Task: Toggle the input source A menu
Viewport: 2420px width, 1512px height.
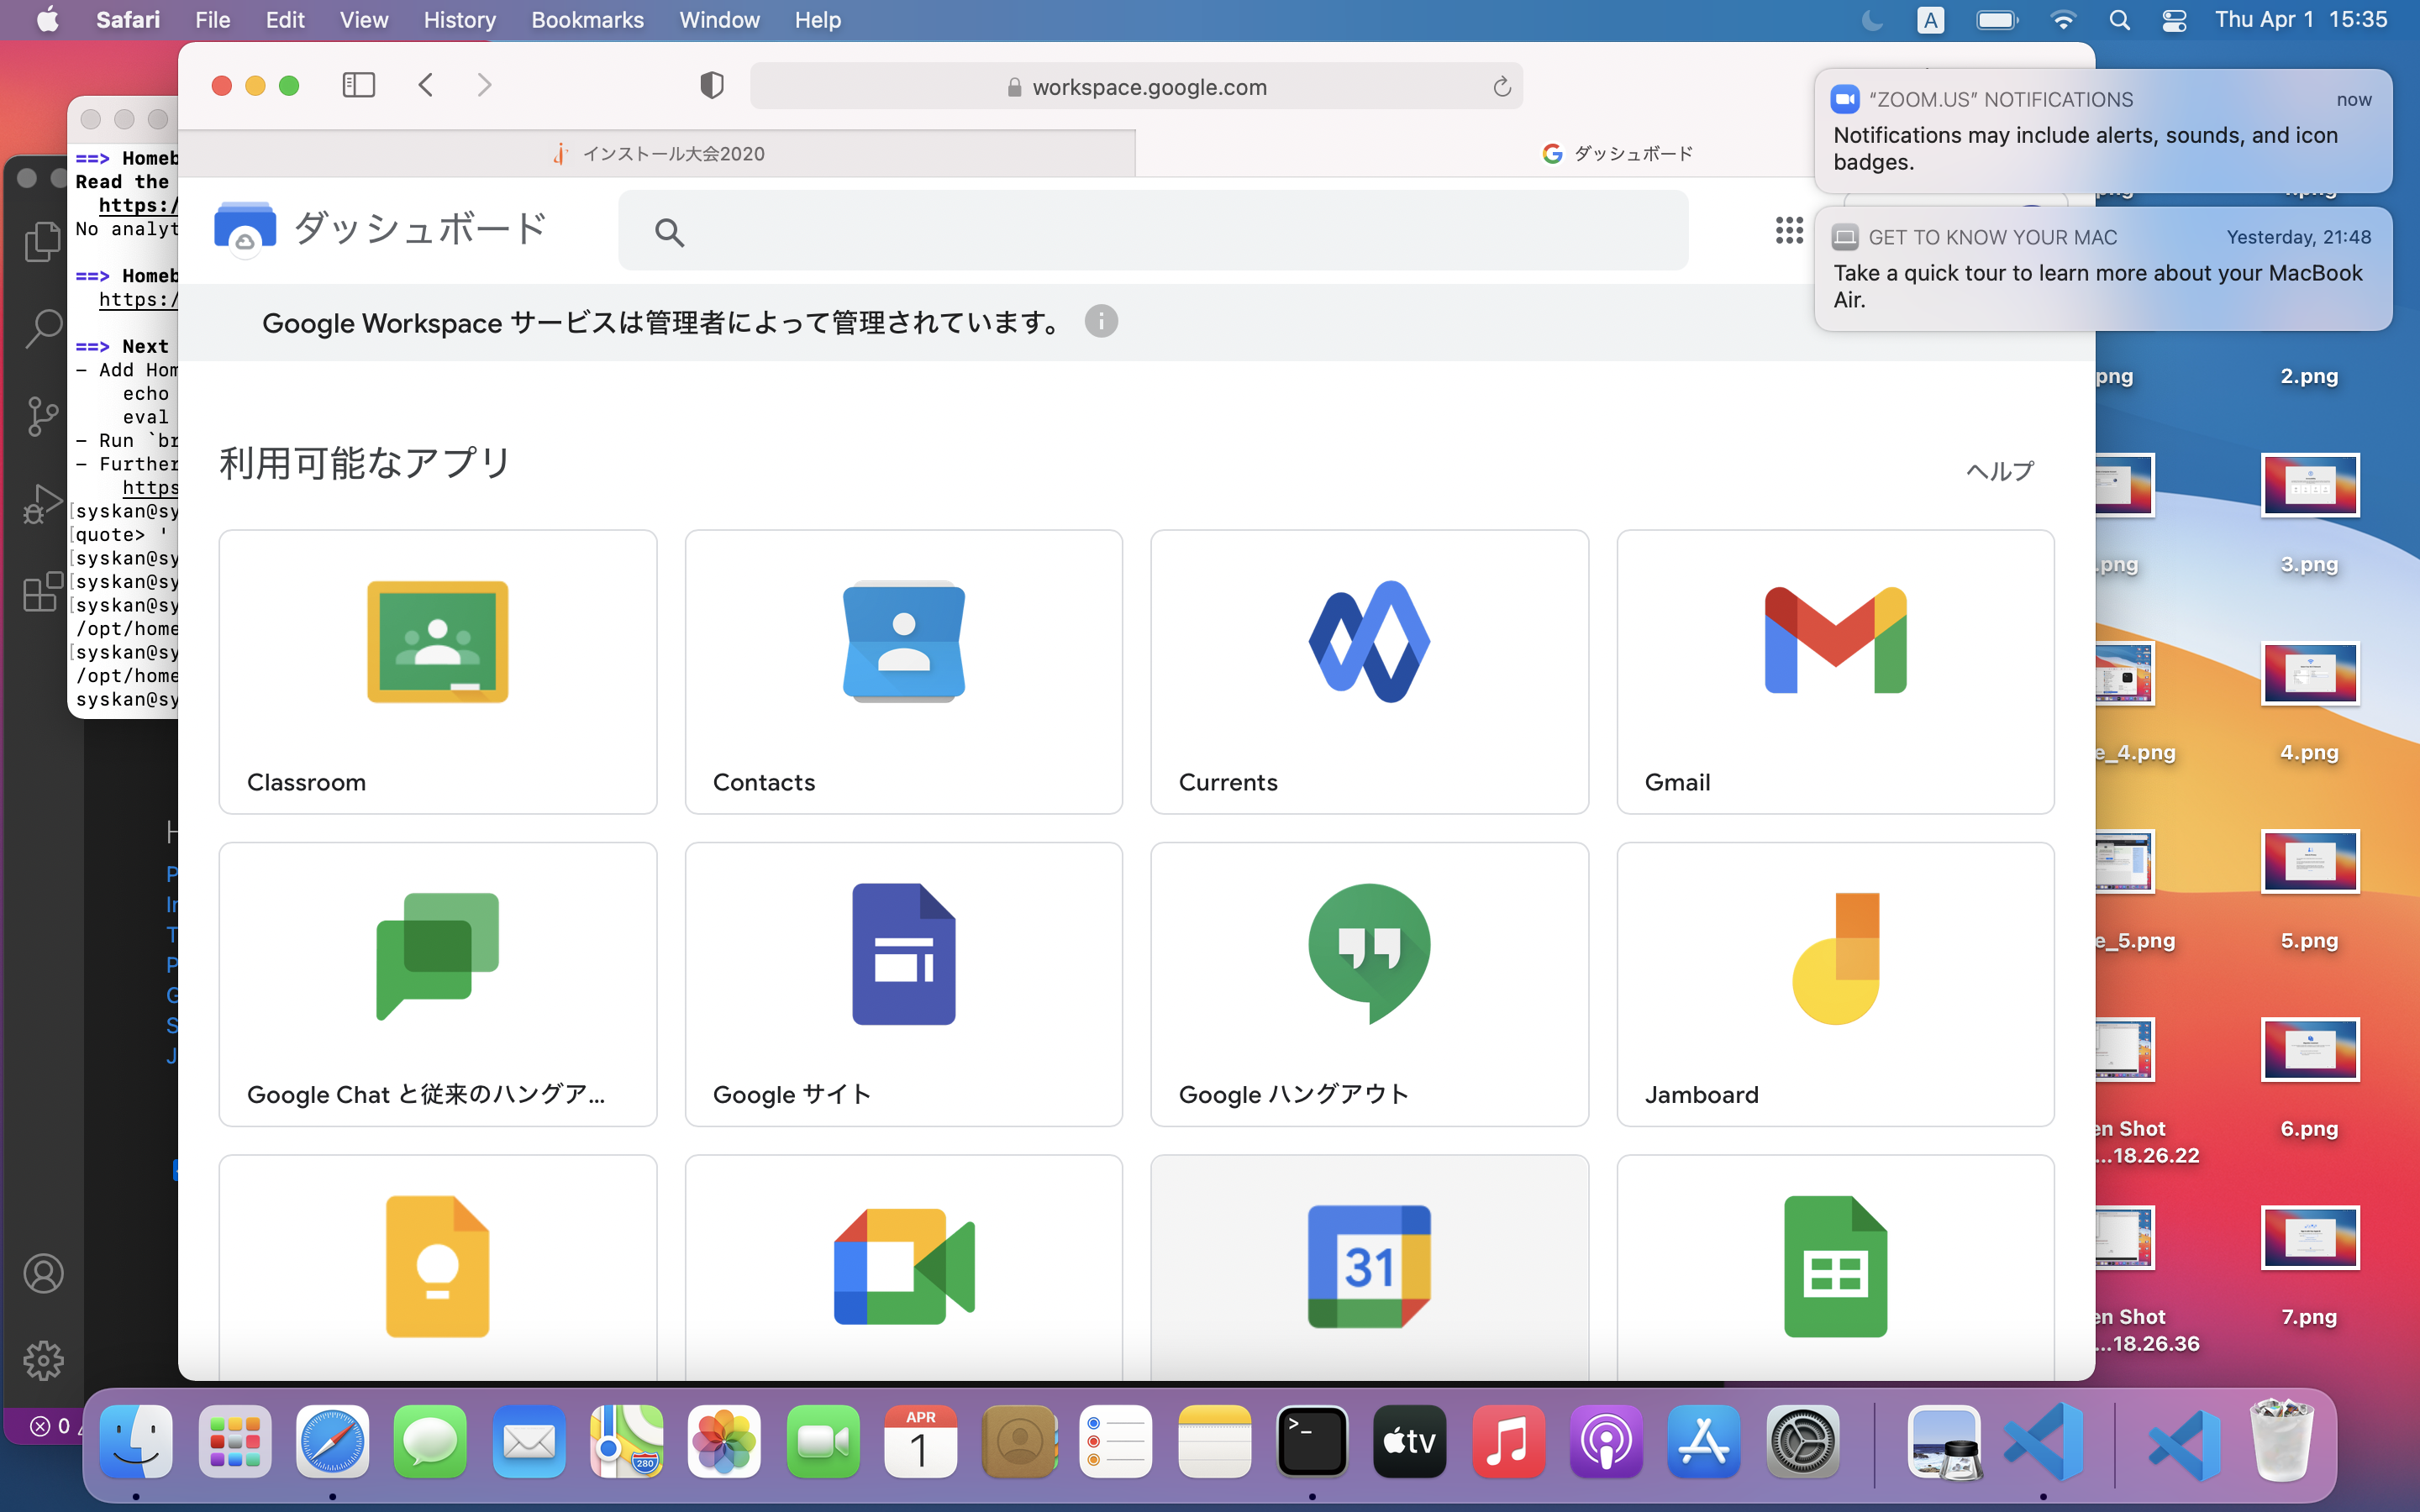Action: click(1930, 20)
